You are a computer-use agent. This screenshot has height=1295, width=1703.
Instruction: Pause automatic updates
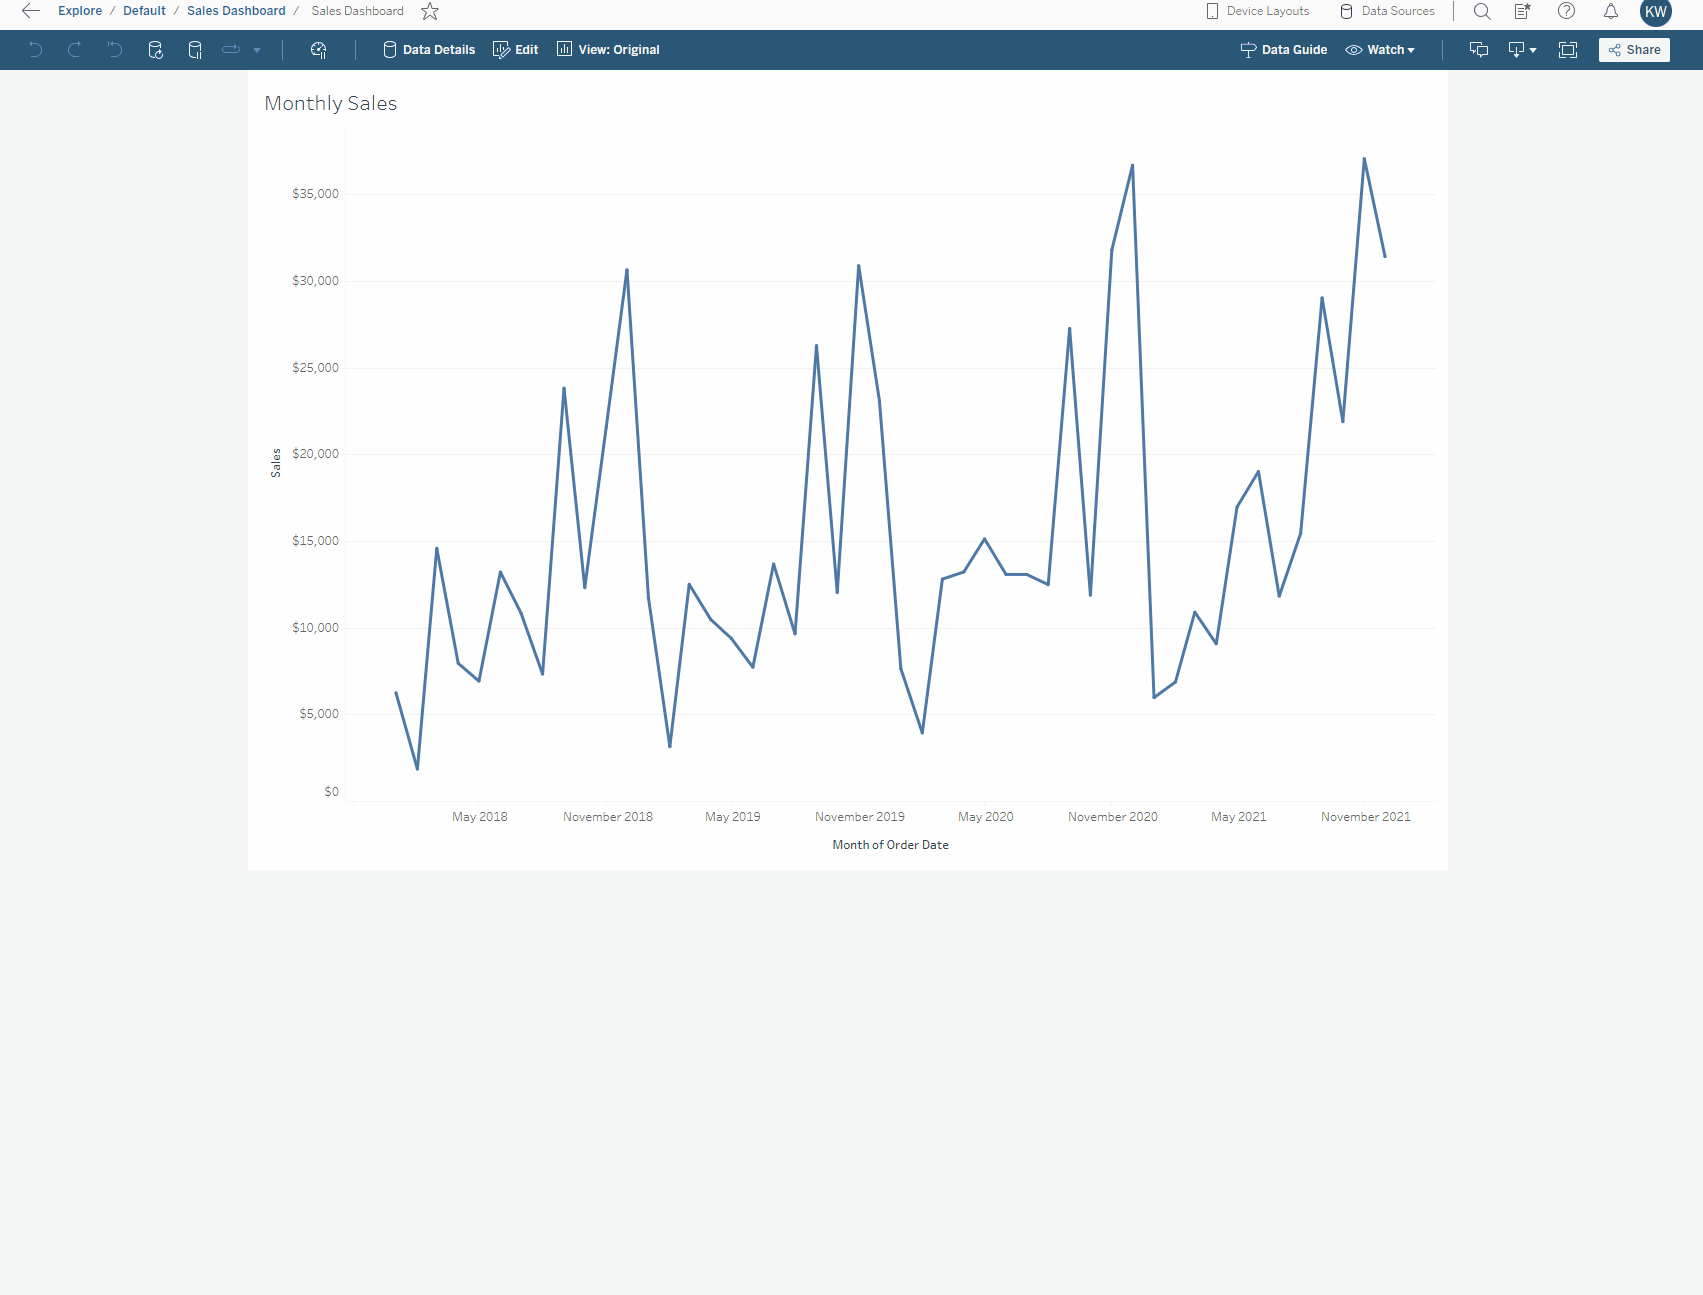pos(195,50)
